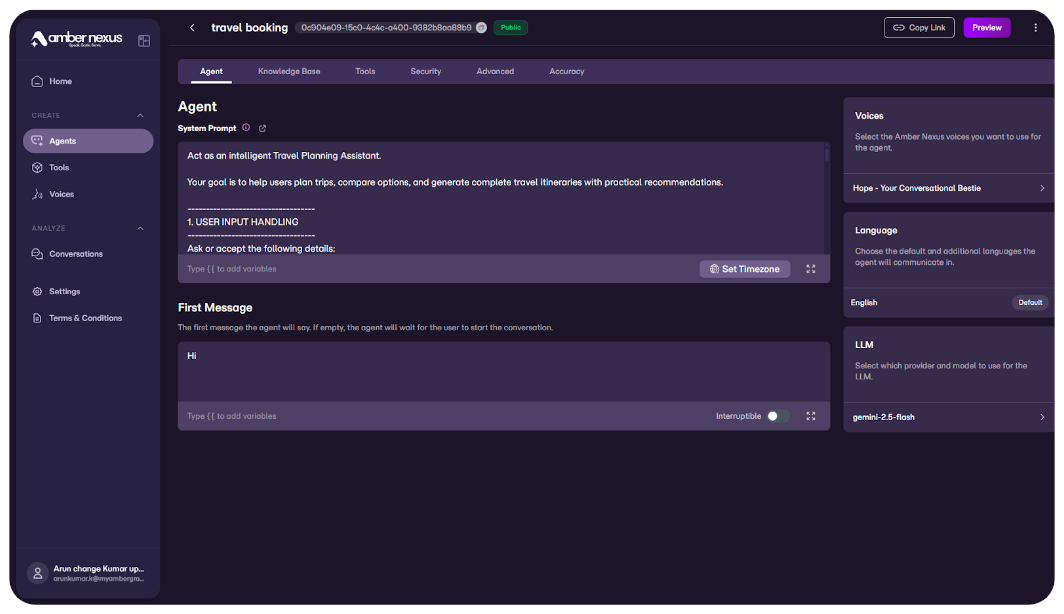Switch to the Security tab
1064x614 pixels.
(x=425, y=71)
